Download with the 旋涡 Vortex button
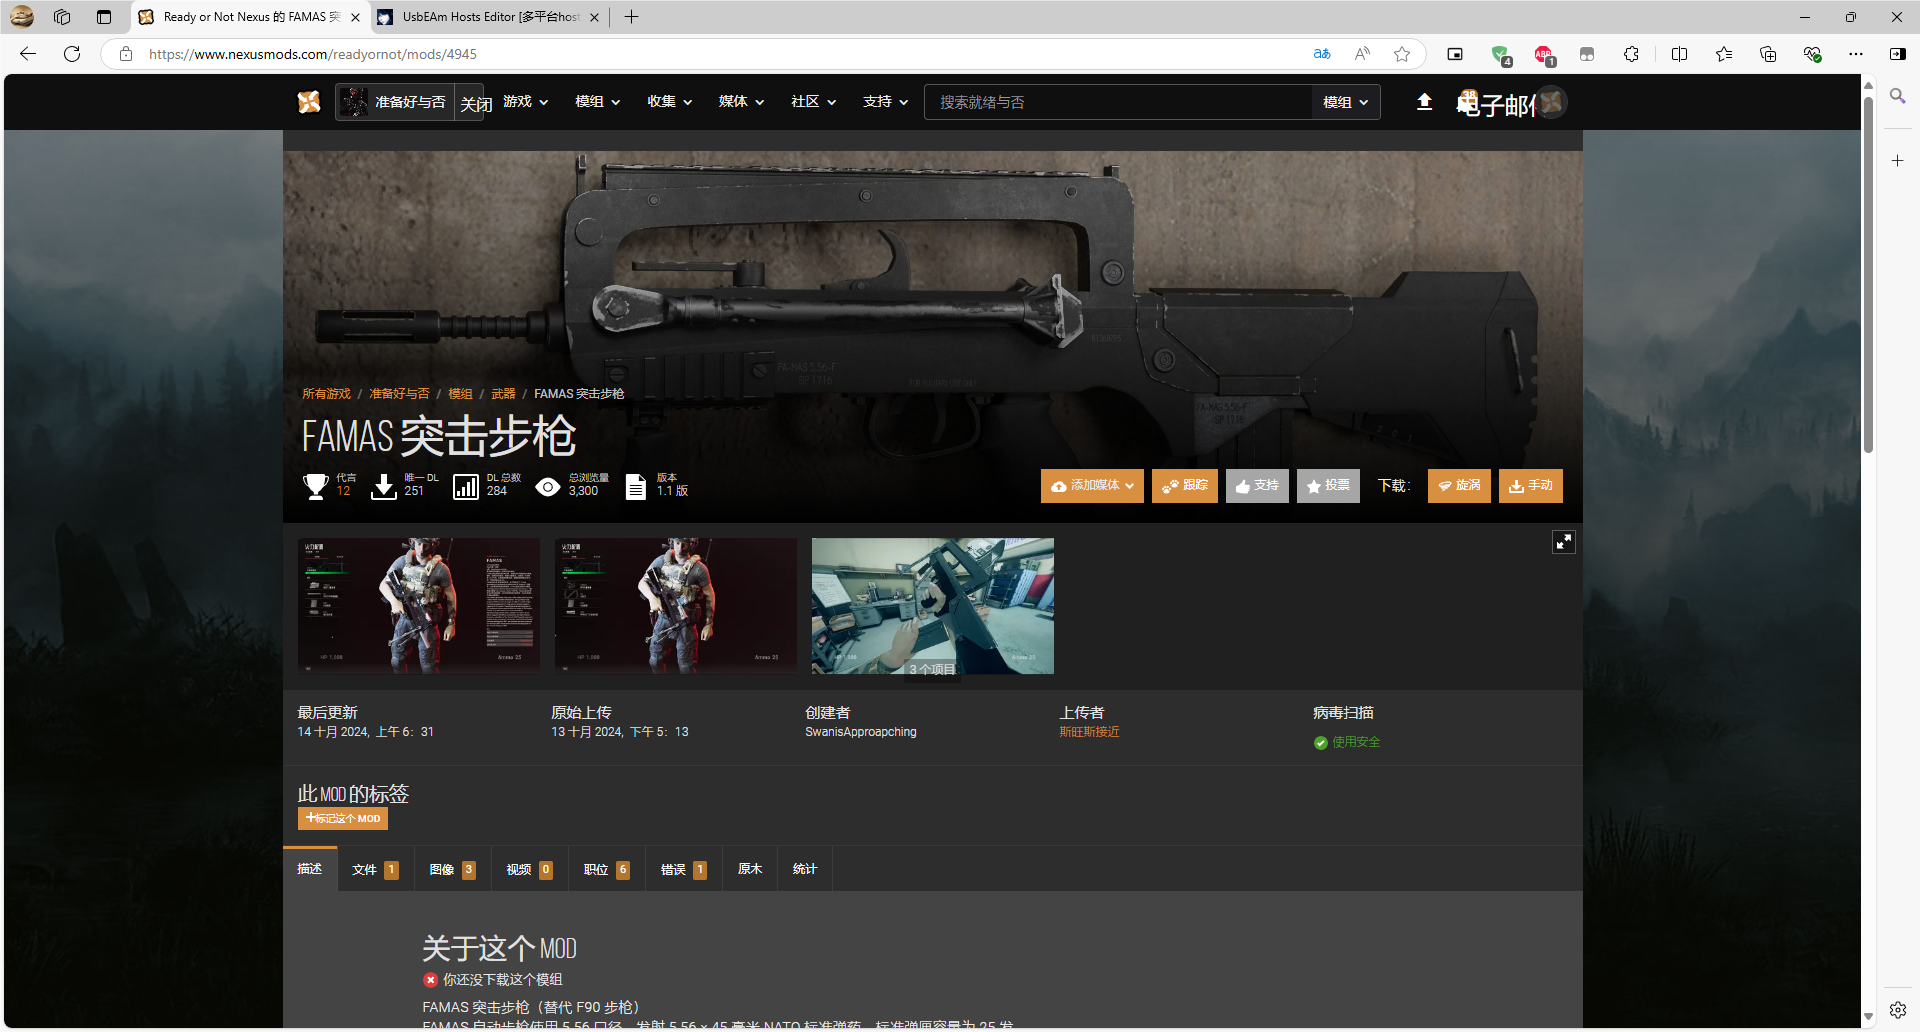This screenshot has width=1920, height=1032. pyautogui.click(x=1459, y=486)
